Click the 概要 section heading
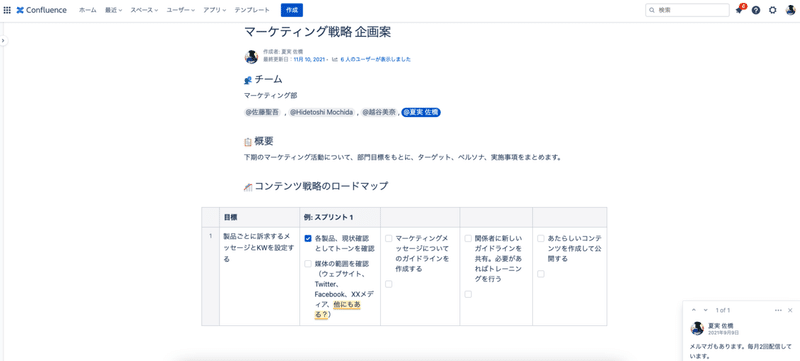Viewport: 800px width, 361px height. pyautogui.click(x=263, y=142)
